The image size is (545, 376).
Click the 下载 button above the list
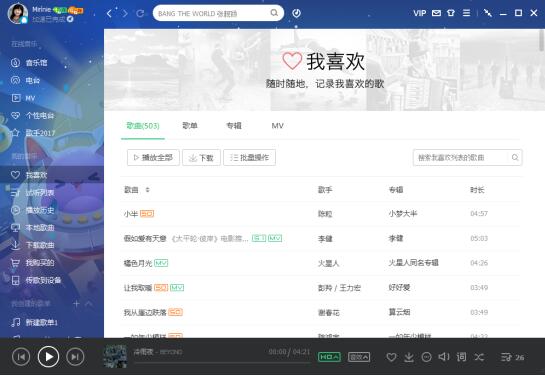[201, 158]
